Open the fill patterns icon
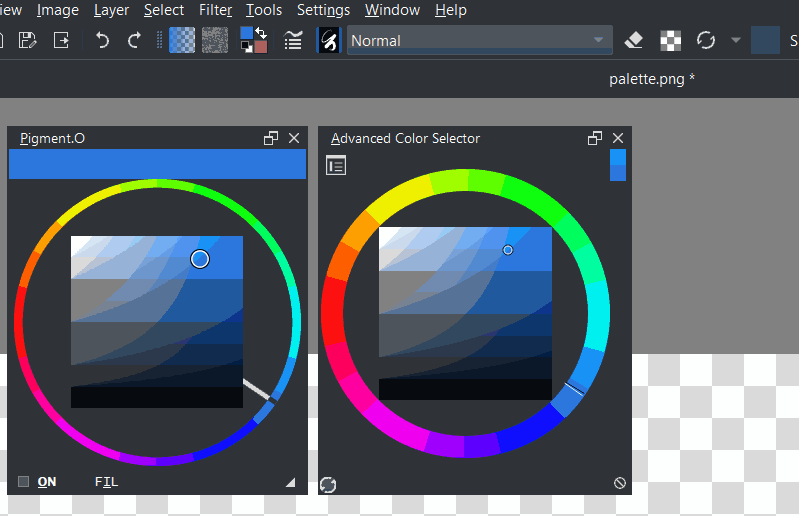Viewport: 799px width, 516px height. (215, 40)
